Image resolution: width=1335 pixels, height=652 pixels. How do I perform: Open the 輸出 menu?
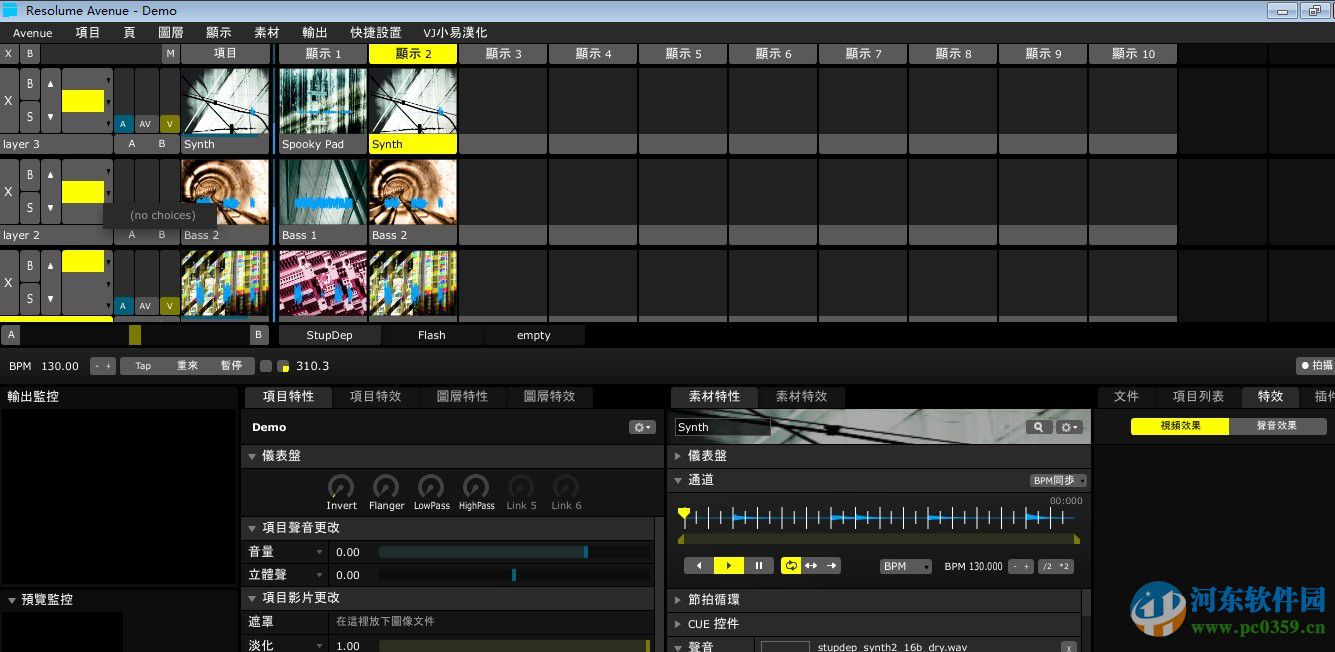(314, 31)
